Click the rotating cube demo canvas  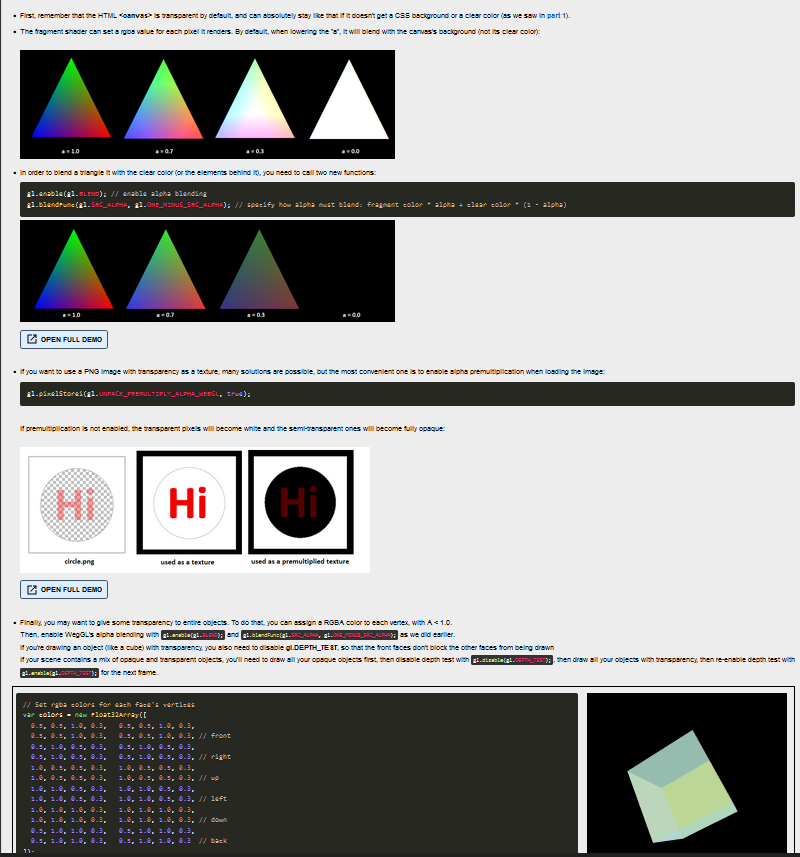tap(686, 770)
